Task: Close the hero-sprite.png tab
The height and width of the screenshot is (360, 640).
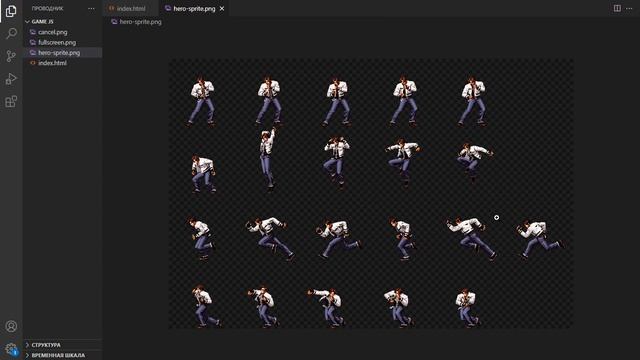Action: (x=222, y=8)
